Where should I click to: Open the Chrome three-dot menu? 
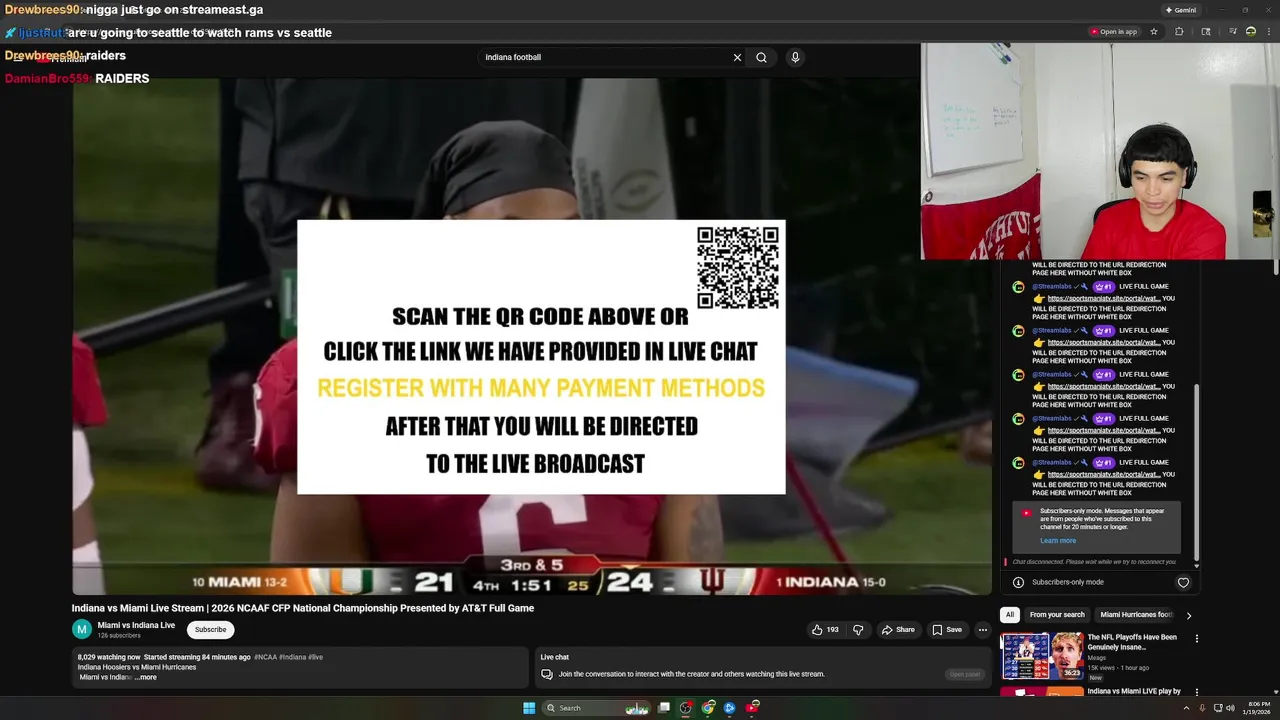(1270, 32)
